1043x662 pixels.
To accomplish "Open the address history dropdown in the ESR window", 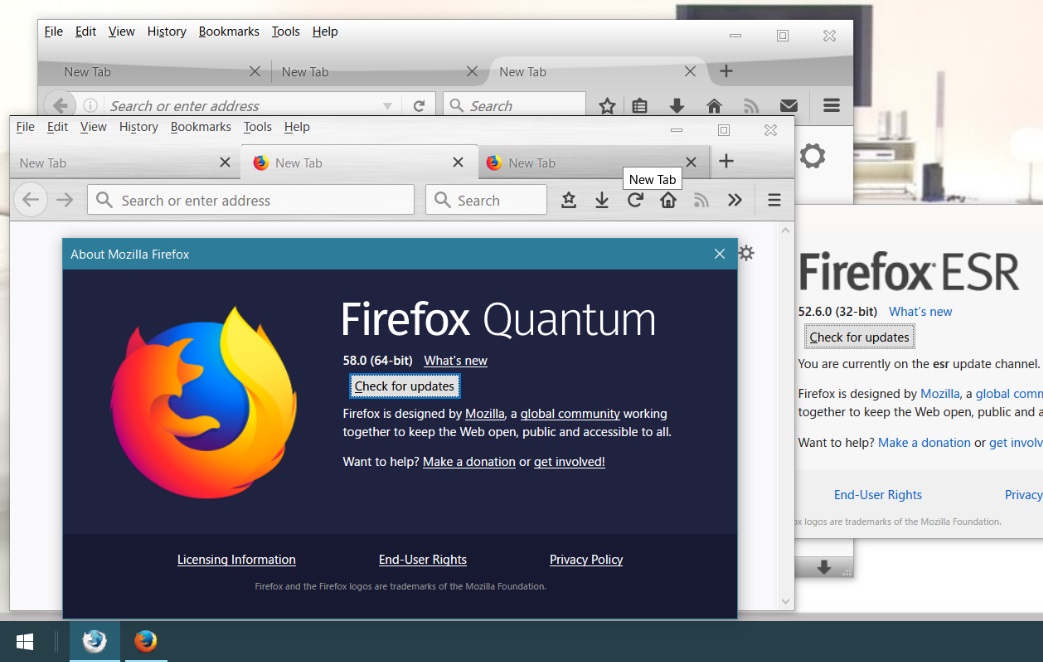I will point(387,106).
